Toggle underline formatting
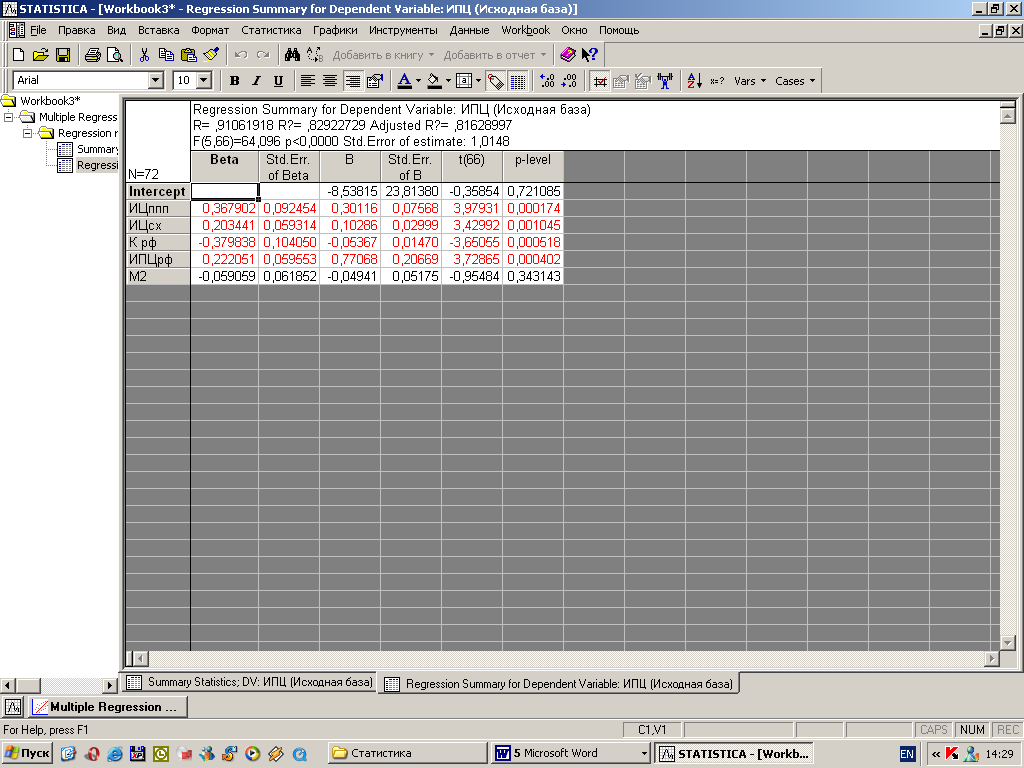The image size is (1024, 768). [278, 81]
